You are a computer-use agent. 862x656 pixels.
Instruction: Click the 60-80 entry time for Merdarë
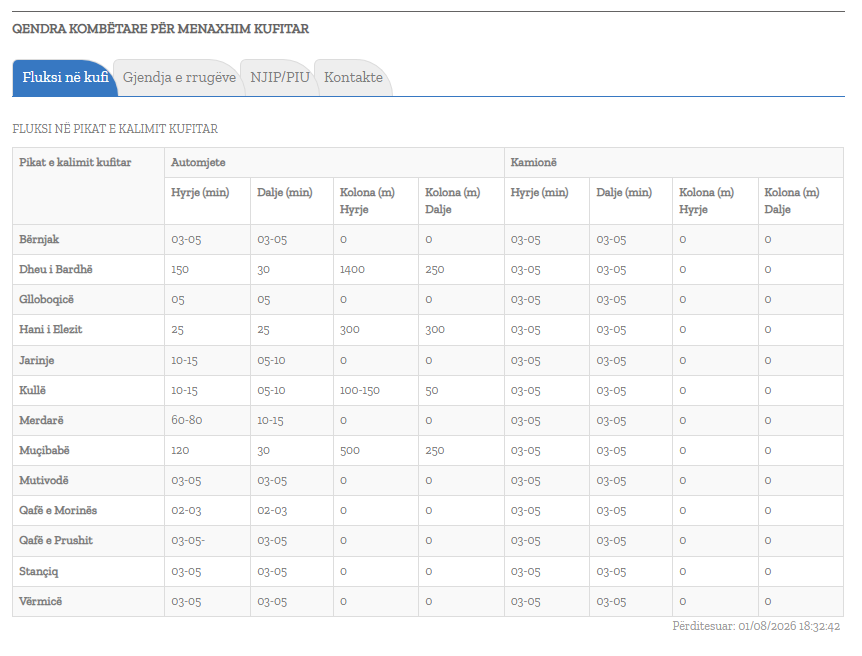(186, 420)
